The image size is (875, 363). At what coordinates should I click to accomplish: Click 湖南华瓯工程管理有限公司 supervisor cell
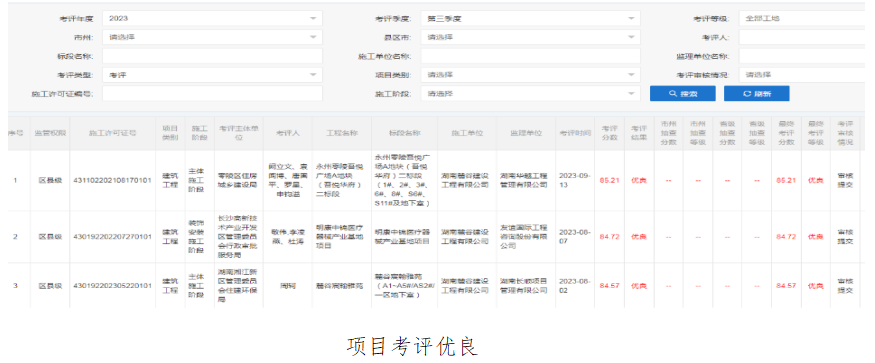(x=526, y=180)
